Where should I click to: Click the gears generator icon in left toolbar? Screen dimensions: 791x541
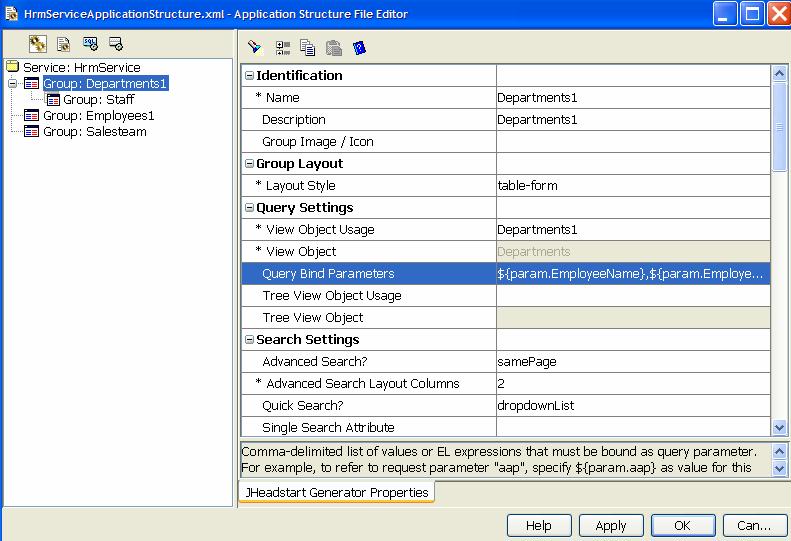click(x=38, y=44)
